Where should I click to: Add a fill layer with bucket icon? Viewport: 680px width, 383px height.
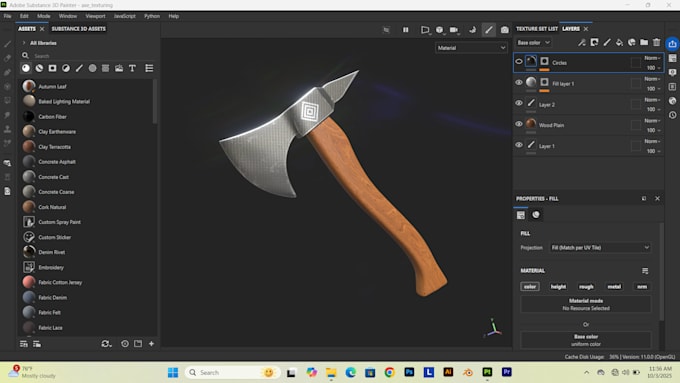pyautogui.click(x=619, y=43)
